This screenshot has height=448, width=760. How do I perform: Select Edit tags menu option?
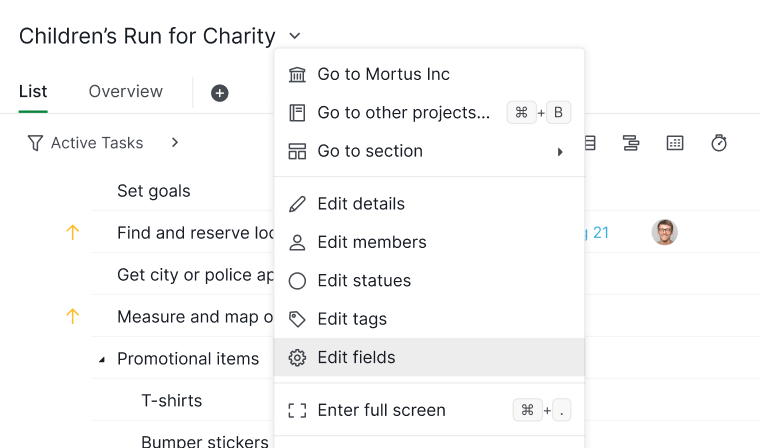[352, 319]
